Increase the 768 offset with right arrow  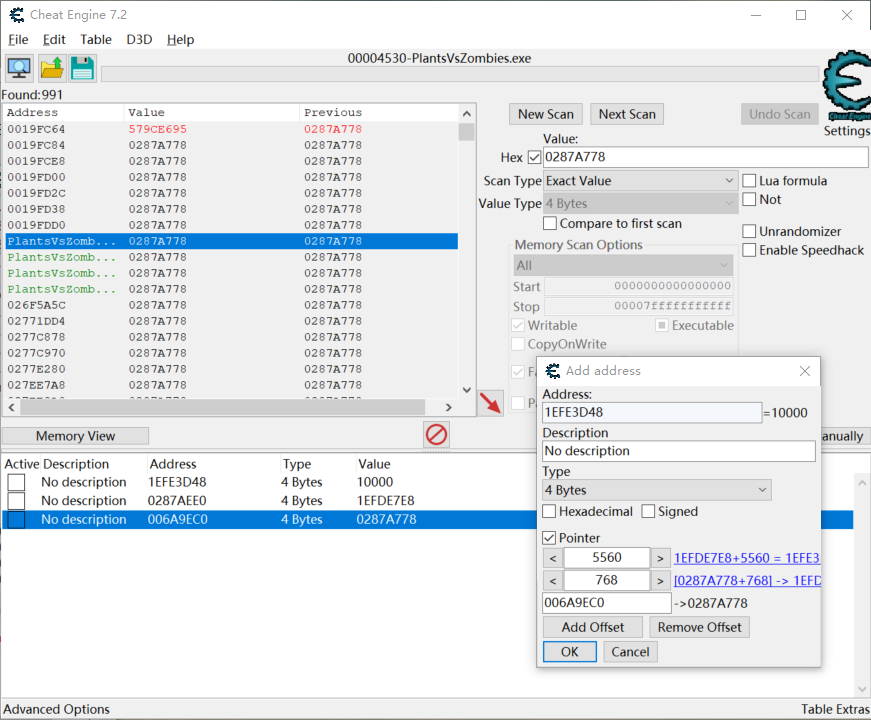click(660, 581)
